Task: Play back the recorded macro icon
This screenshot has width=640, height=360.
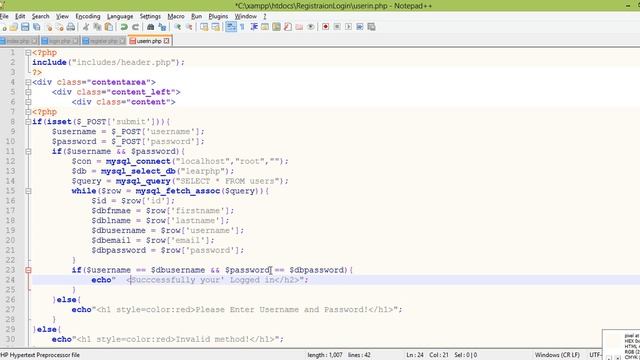Action: coord(348,27)
